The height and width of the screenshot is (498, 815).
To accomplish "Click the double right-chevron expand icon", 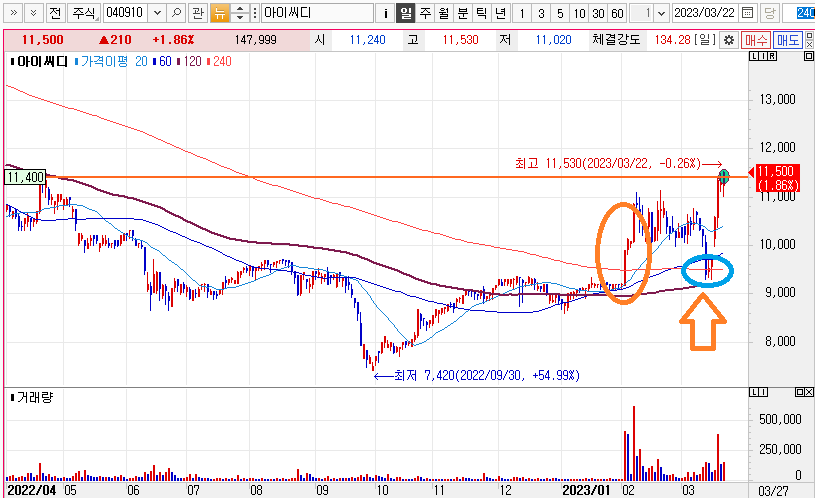I will (x=13, y=13).
